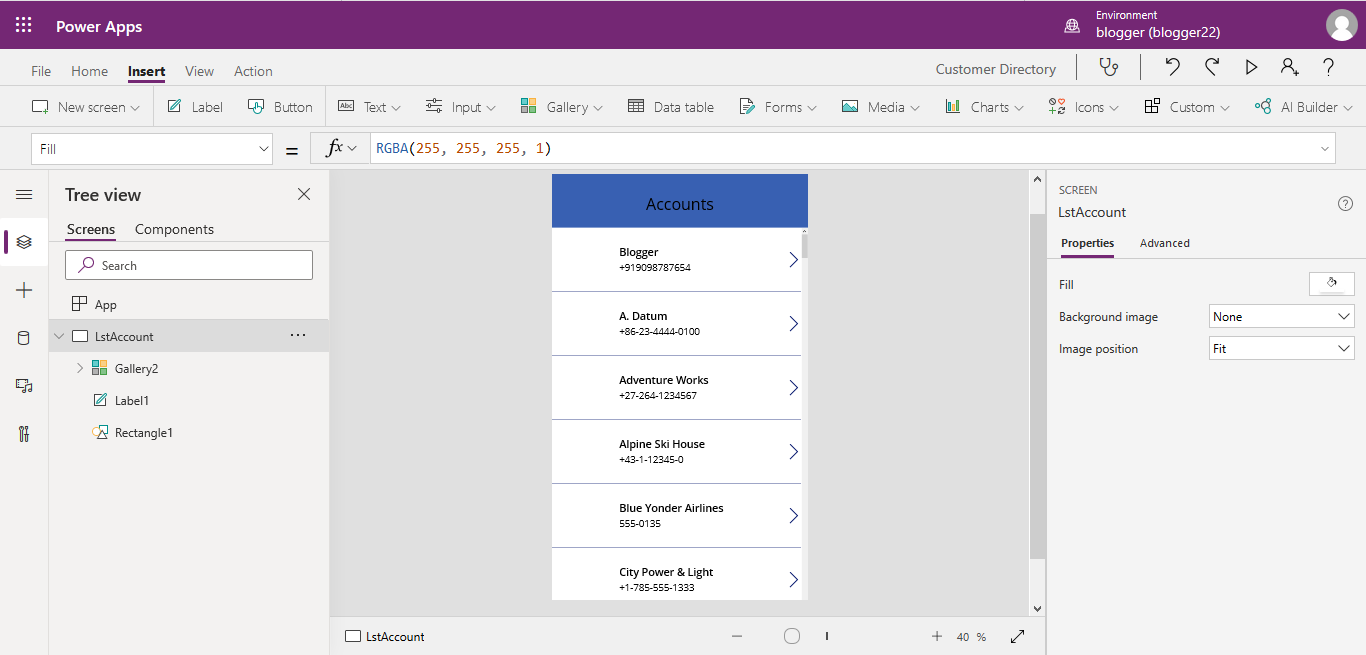Open the A. Datum account arrow
The image size is (1366, 655).
794,324
